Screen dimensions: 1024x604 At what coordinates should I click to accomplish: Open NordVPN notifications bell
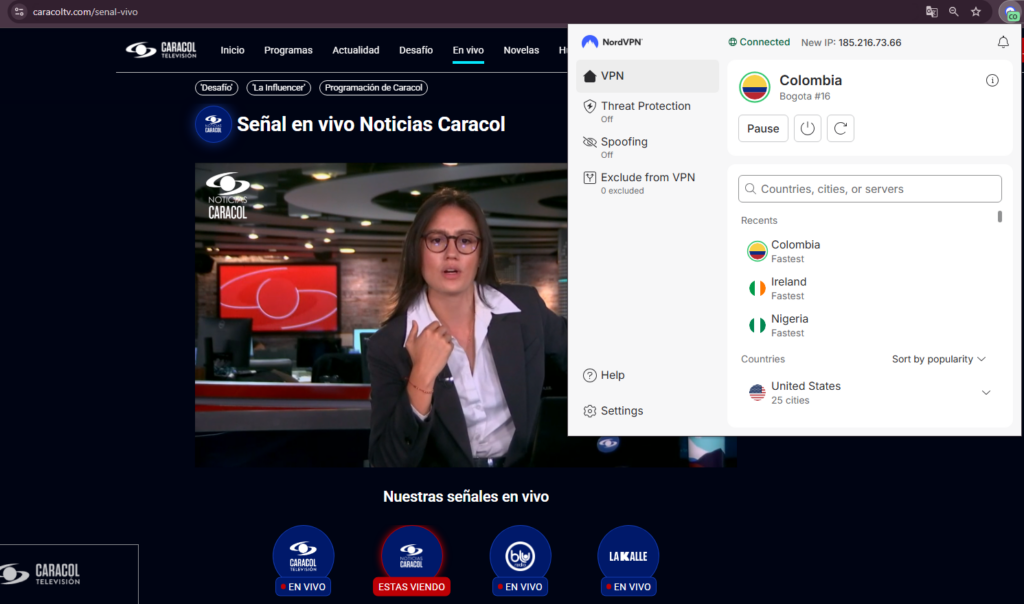[x=1003, y=42]
